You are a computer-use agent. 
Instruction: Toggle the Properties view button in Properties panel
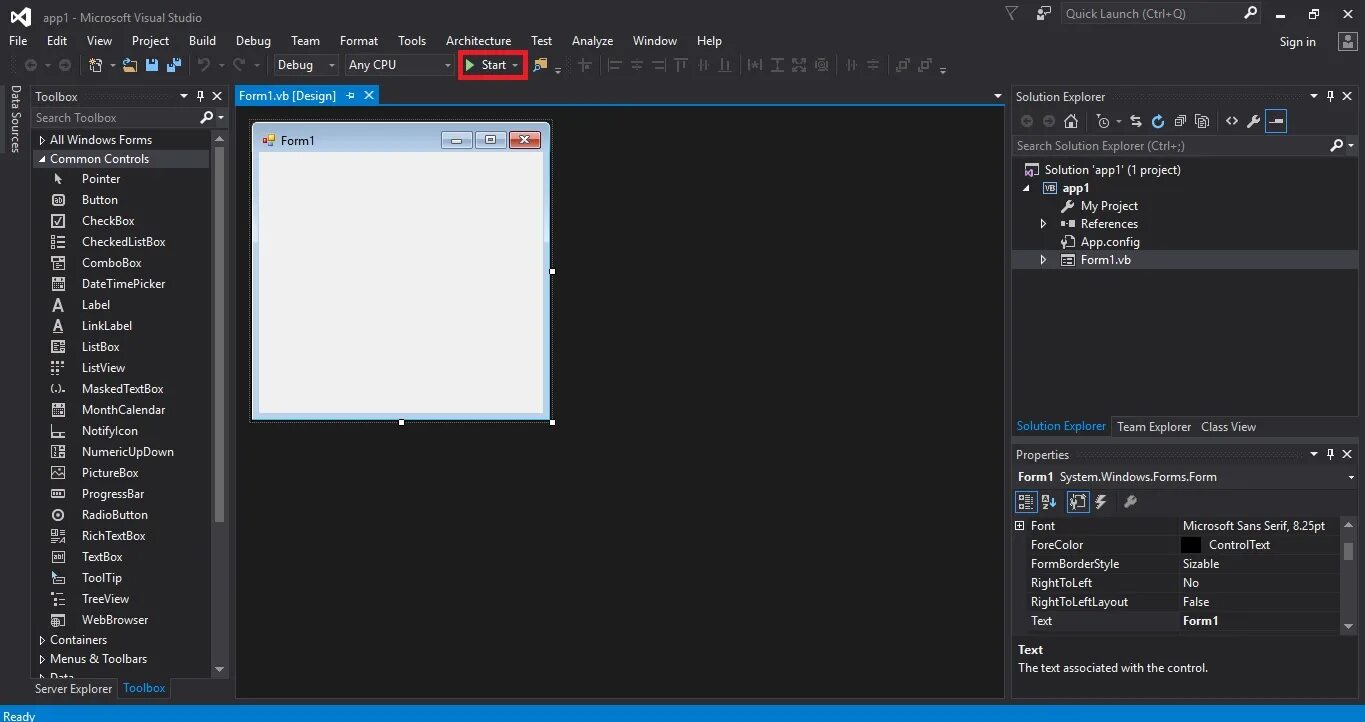coord(1077,502)
